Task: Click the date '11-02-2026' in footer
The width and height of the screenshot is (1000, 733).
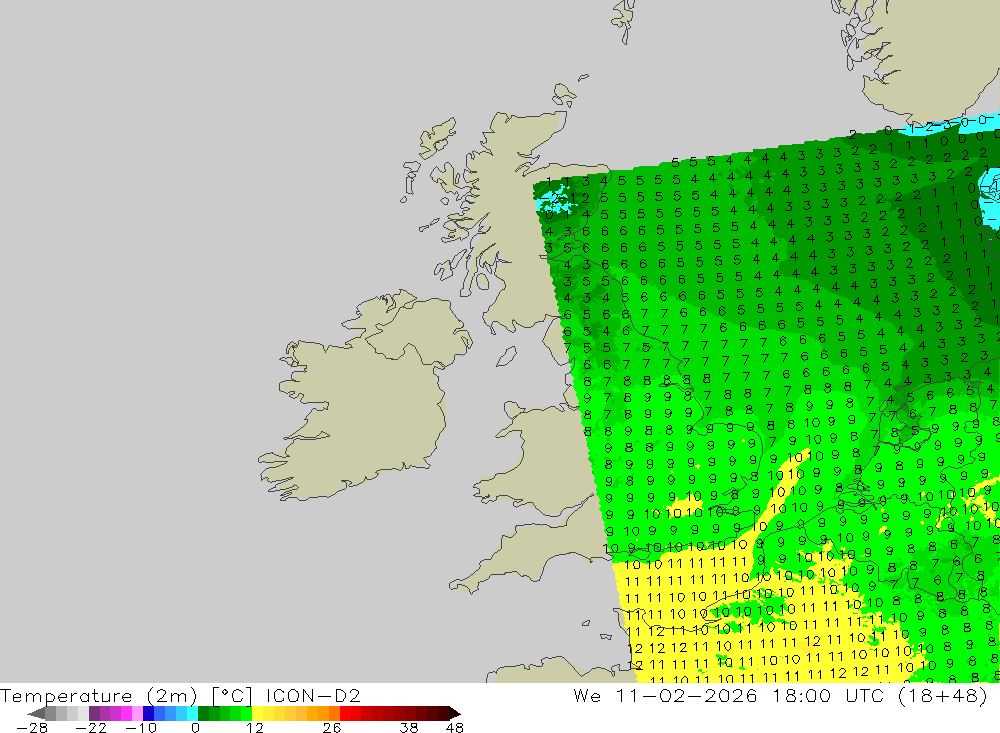Action: (x=686, y=695)
